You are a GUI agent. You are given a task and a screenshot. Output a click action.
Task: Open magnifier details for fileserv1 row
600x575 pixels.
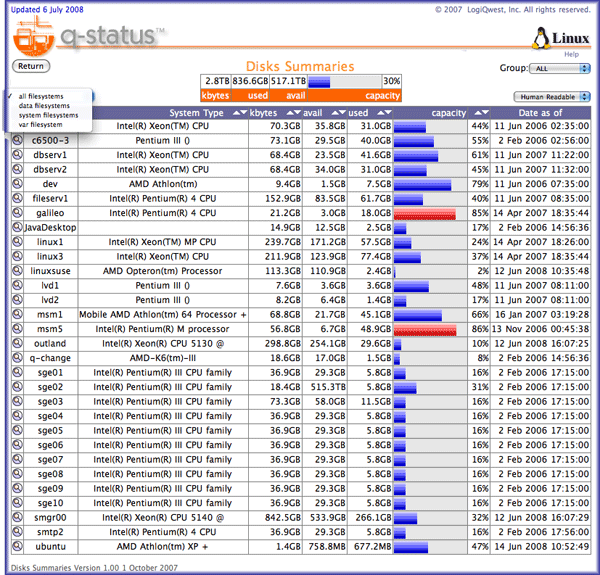point(17,199)
